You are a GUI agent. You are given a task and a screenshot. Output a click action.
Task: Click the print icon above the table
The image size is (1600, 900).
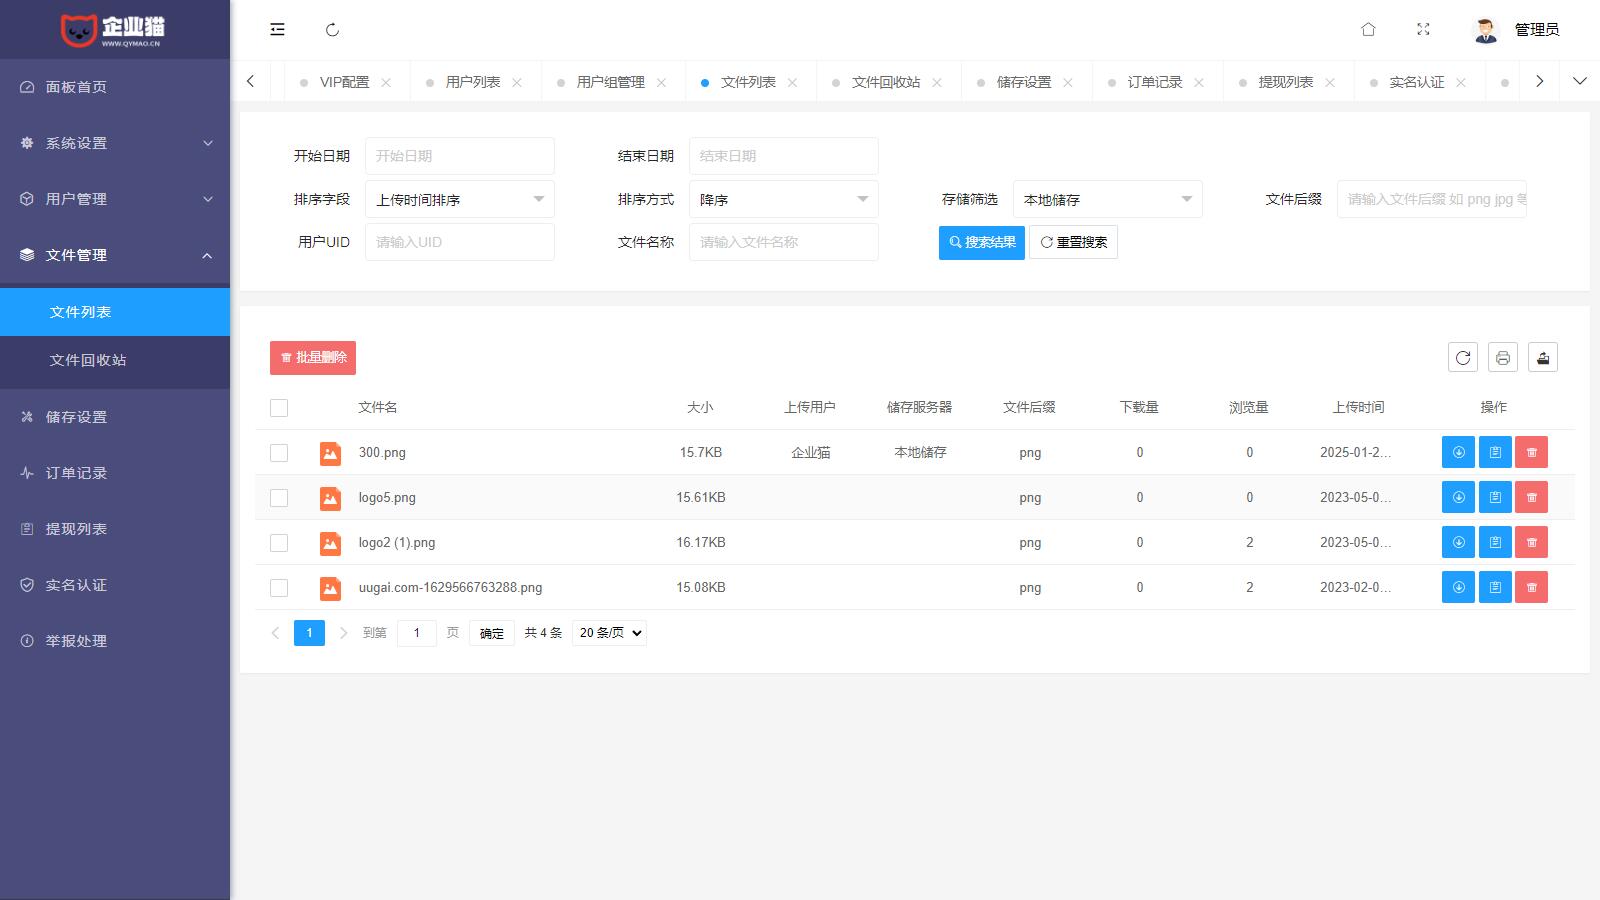coord(1502,357)
